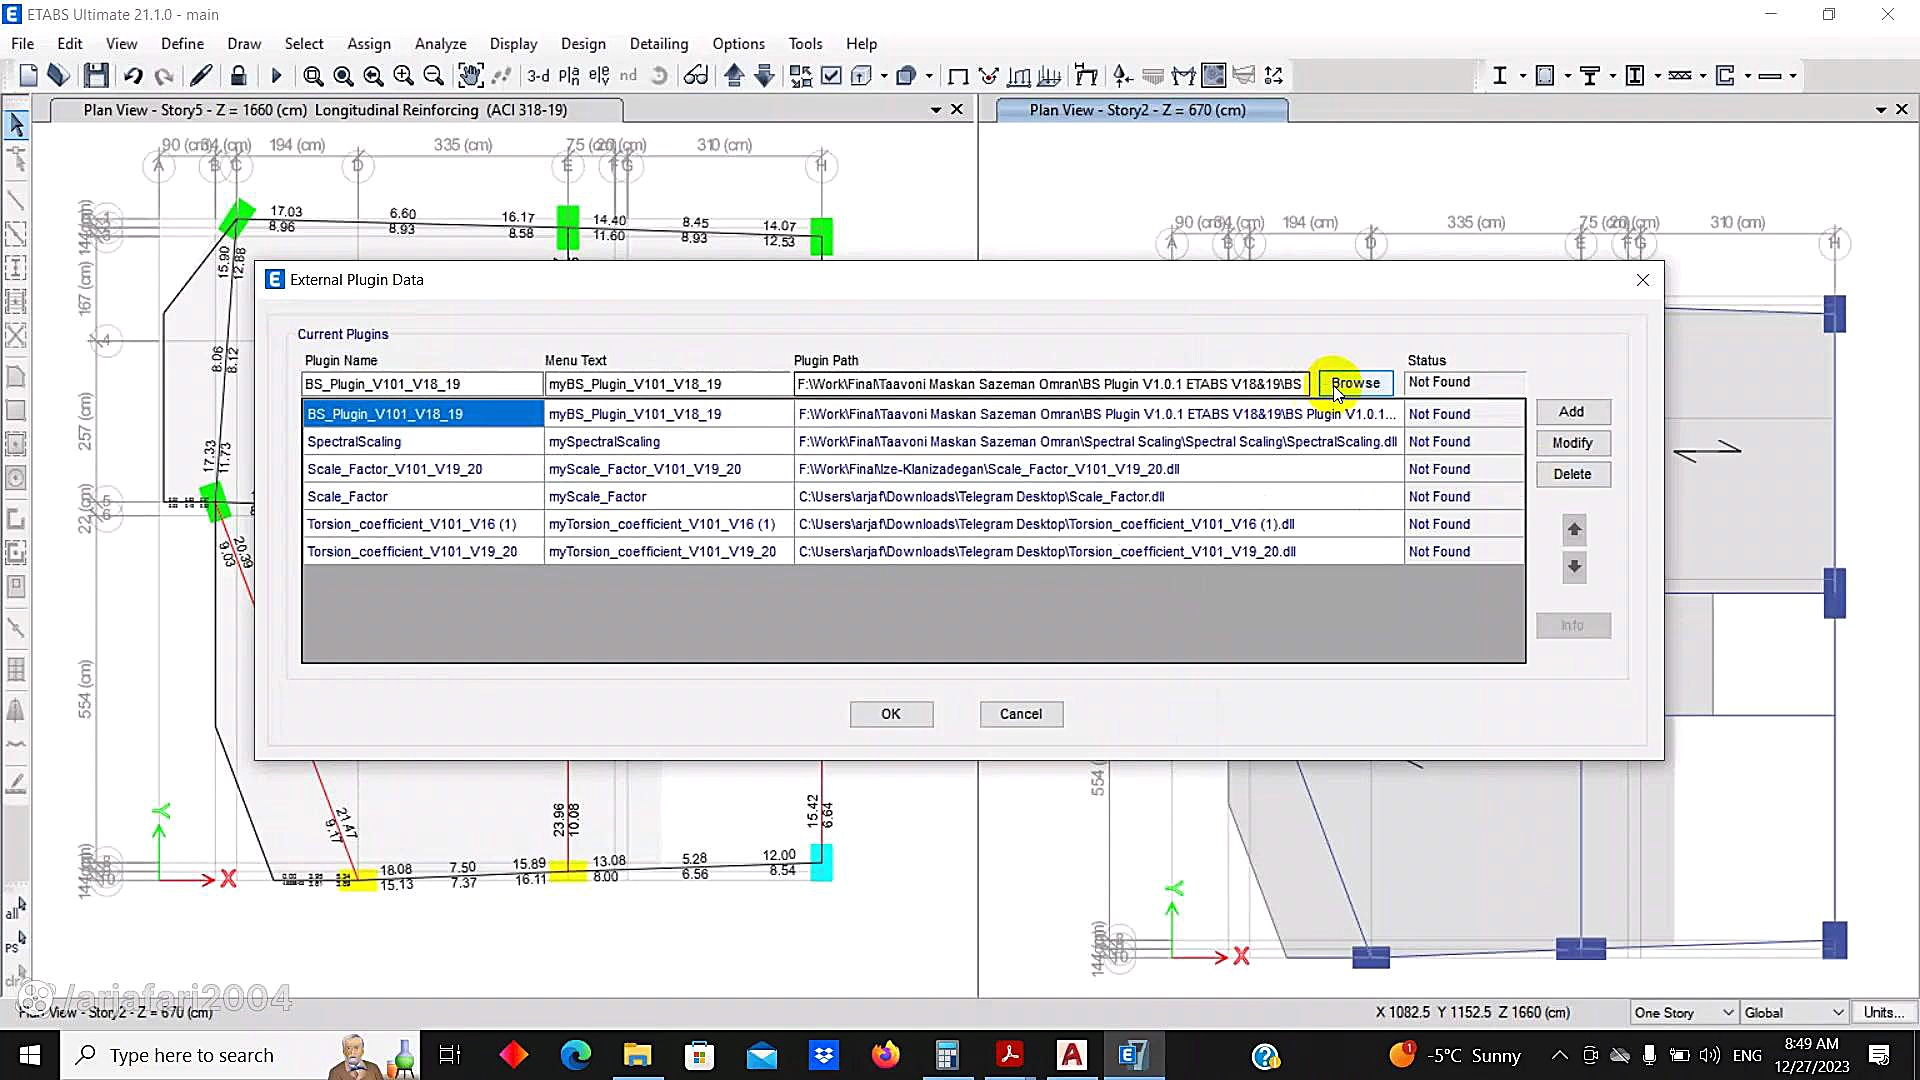Click the Move Down in List arrow
The image size is (1920, 1080).
click(764, 75)
